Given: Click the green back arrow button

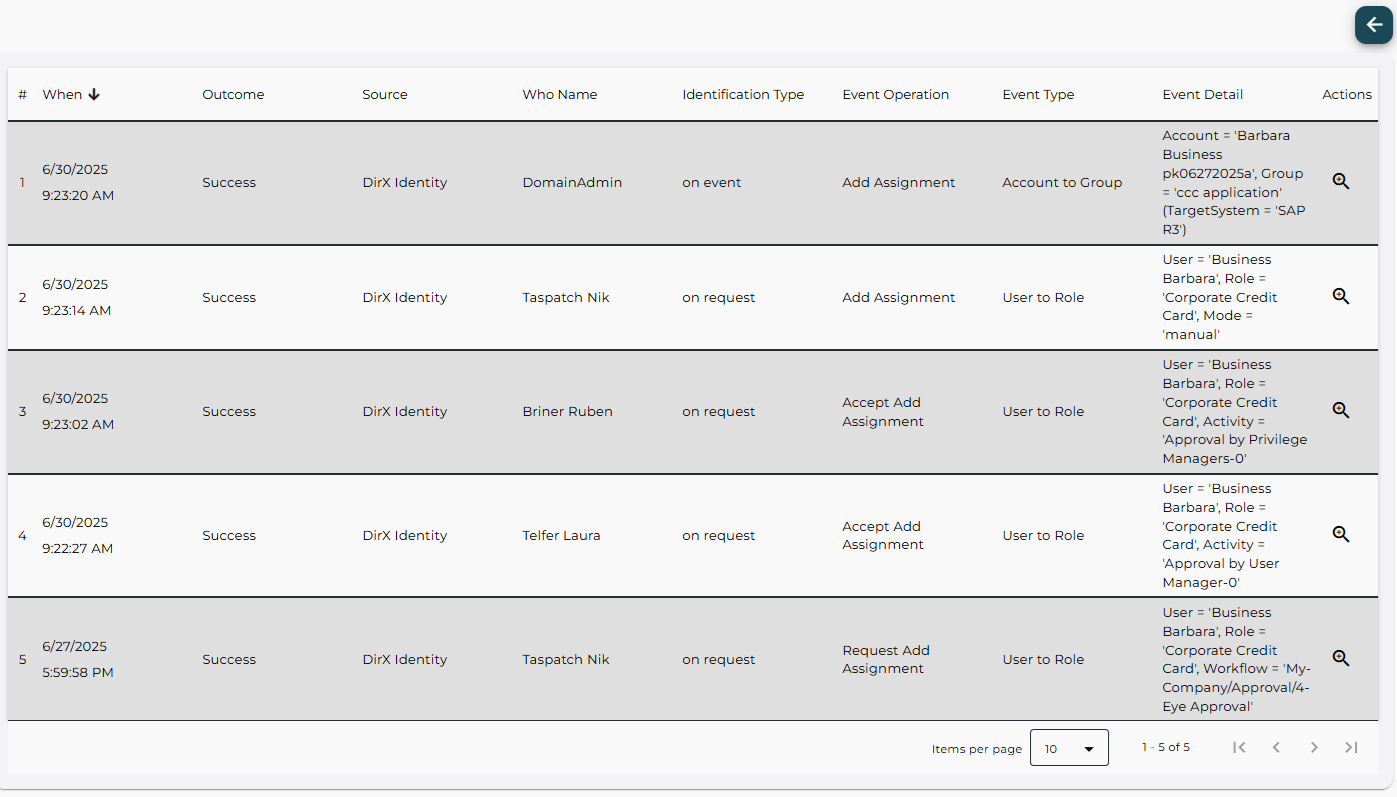Looking at the screenshot, I should 1373,25.
